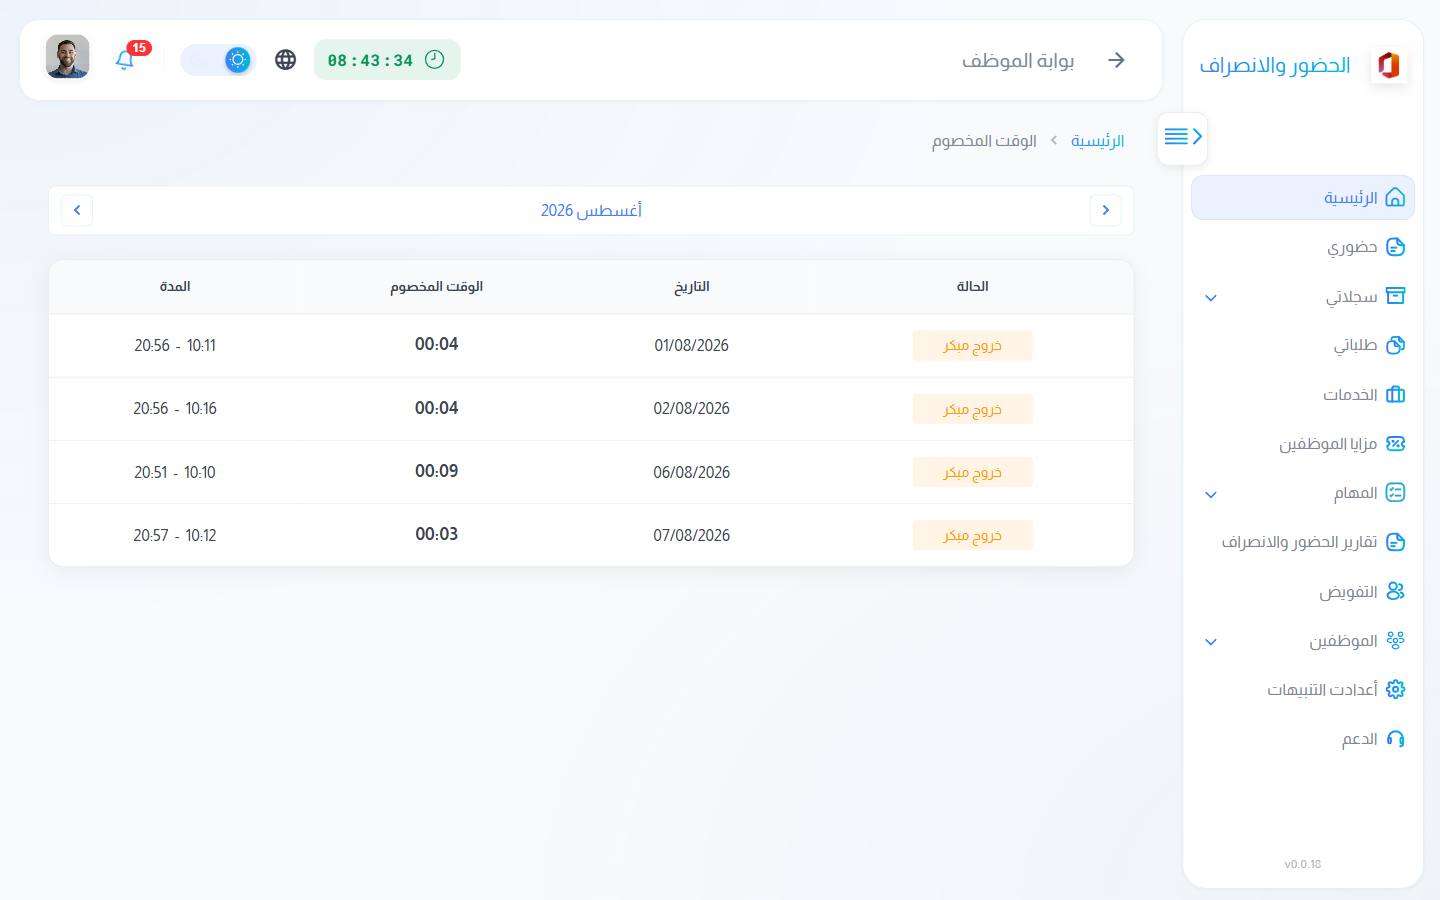Collapse the sidebar with the menu toggle icon
The image size is (1440, 900).
(x=1182, y=137)
